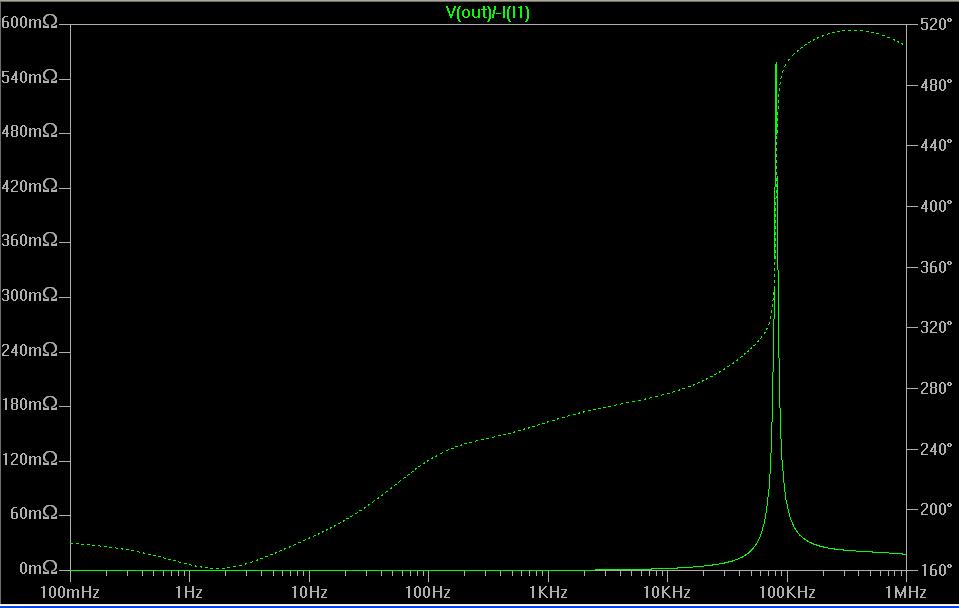
Task: Click the top of the solid resonance peak
Action: (x=776, y=64)
